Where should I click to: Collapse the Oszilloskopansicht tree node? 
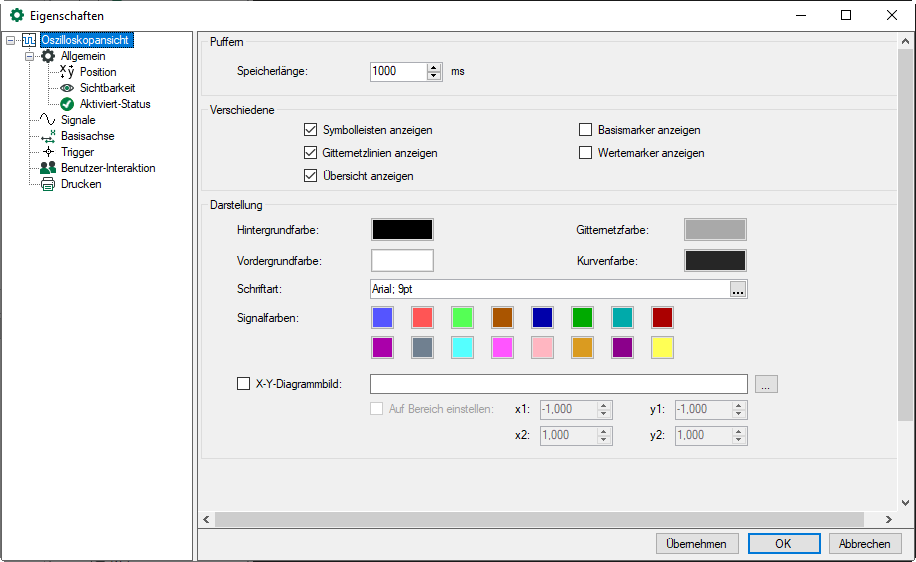click(10, 40)
